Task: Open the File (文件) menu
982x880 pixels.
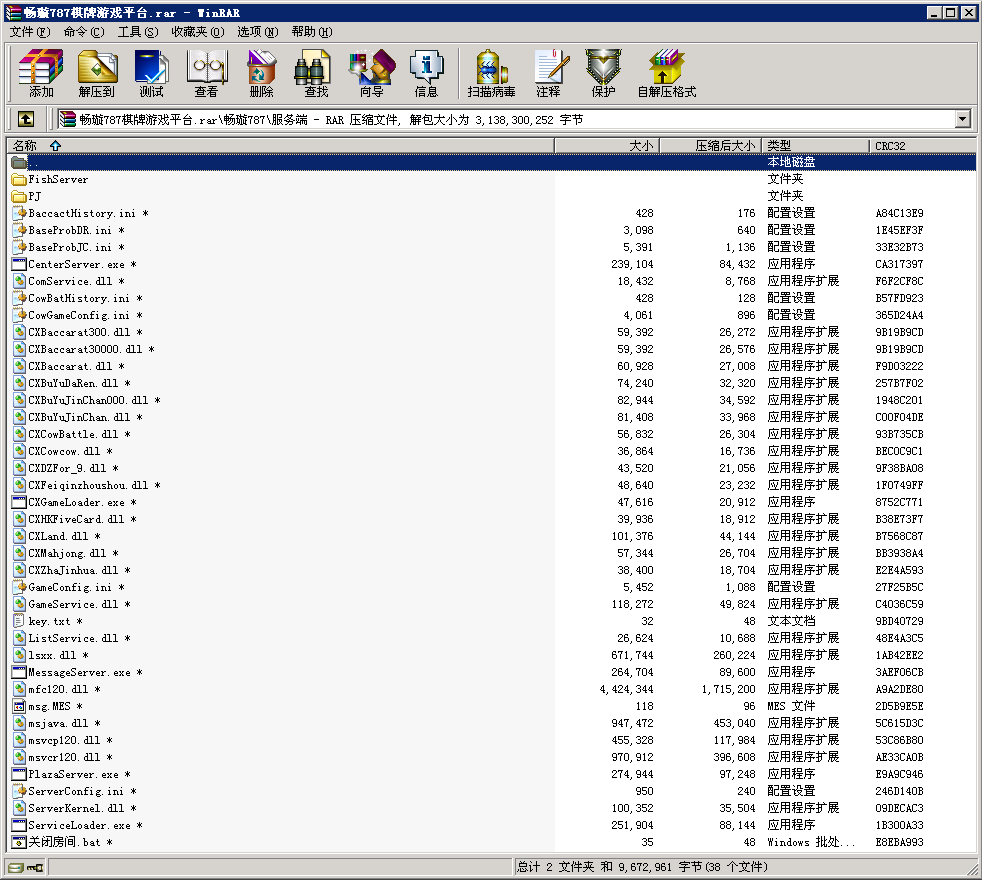Action: click(29, 32)
